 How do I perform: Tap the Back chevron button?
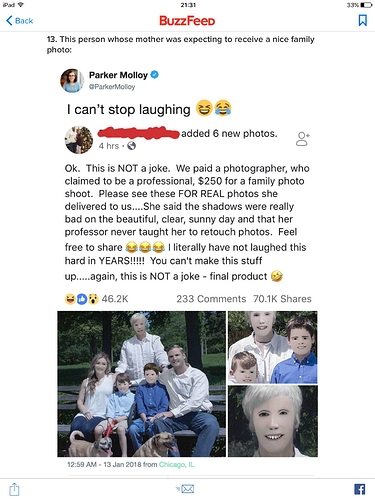[20, 21]
